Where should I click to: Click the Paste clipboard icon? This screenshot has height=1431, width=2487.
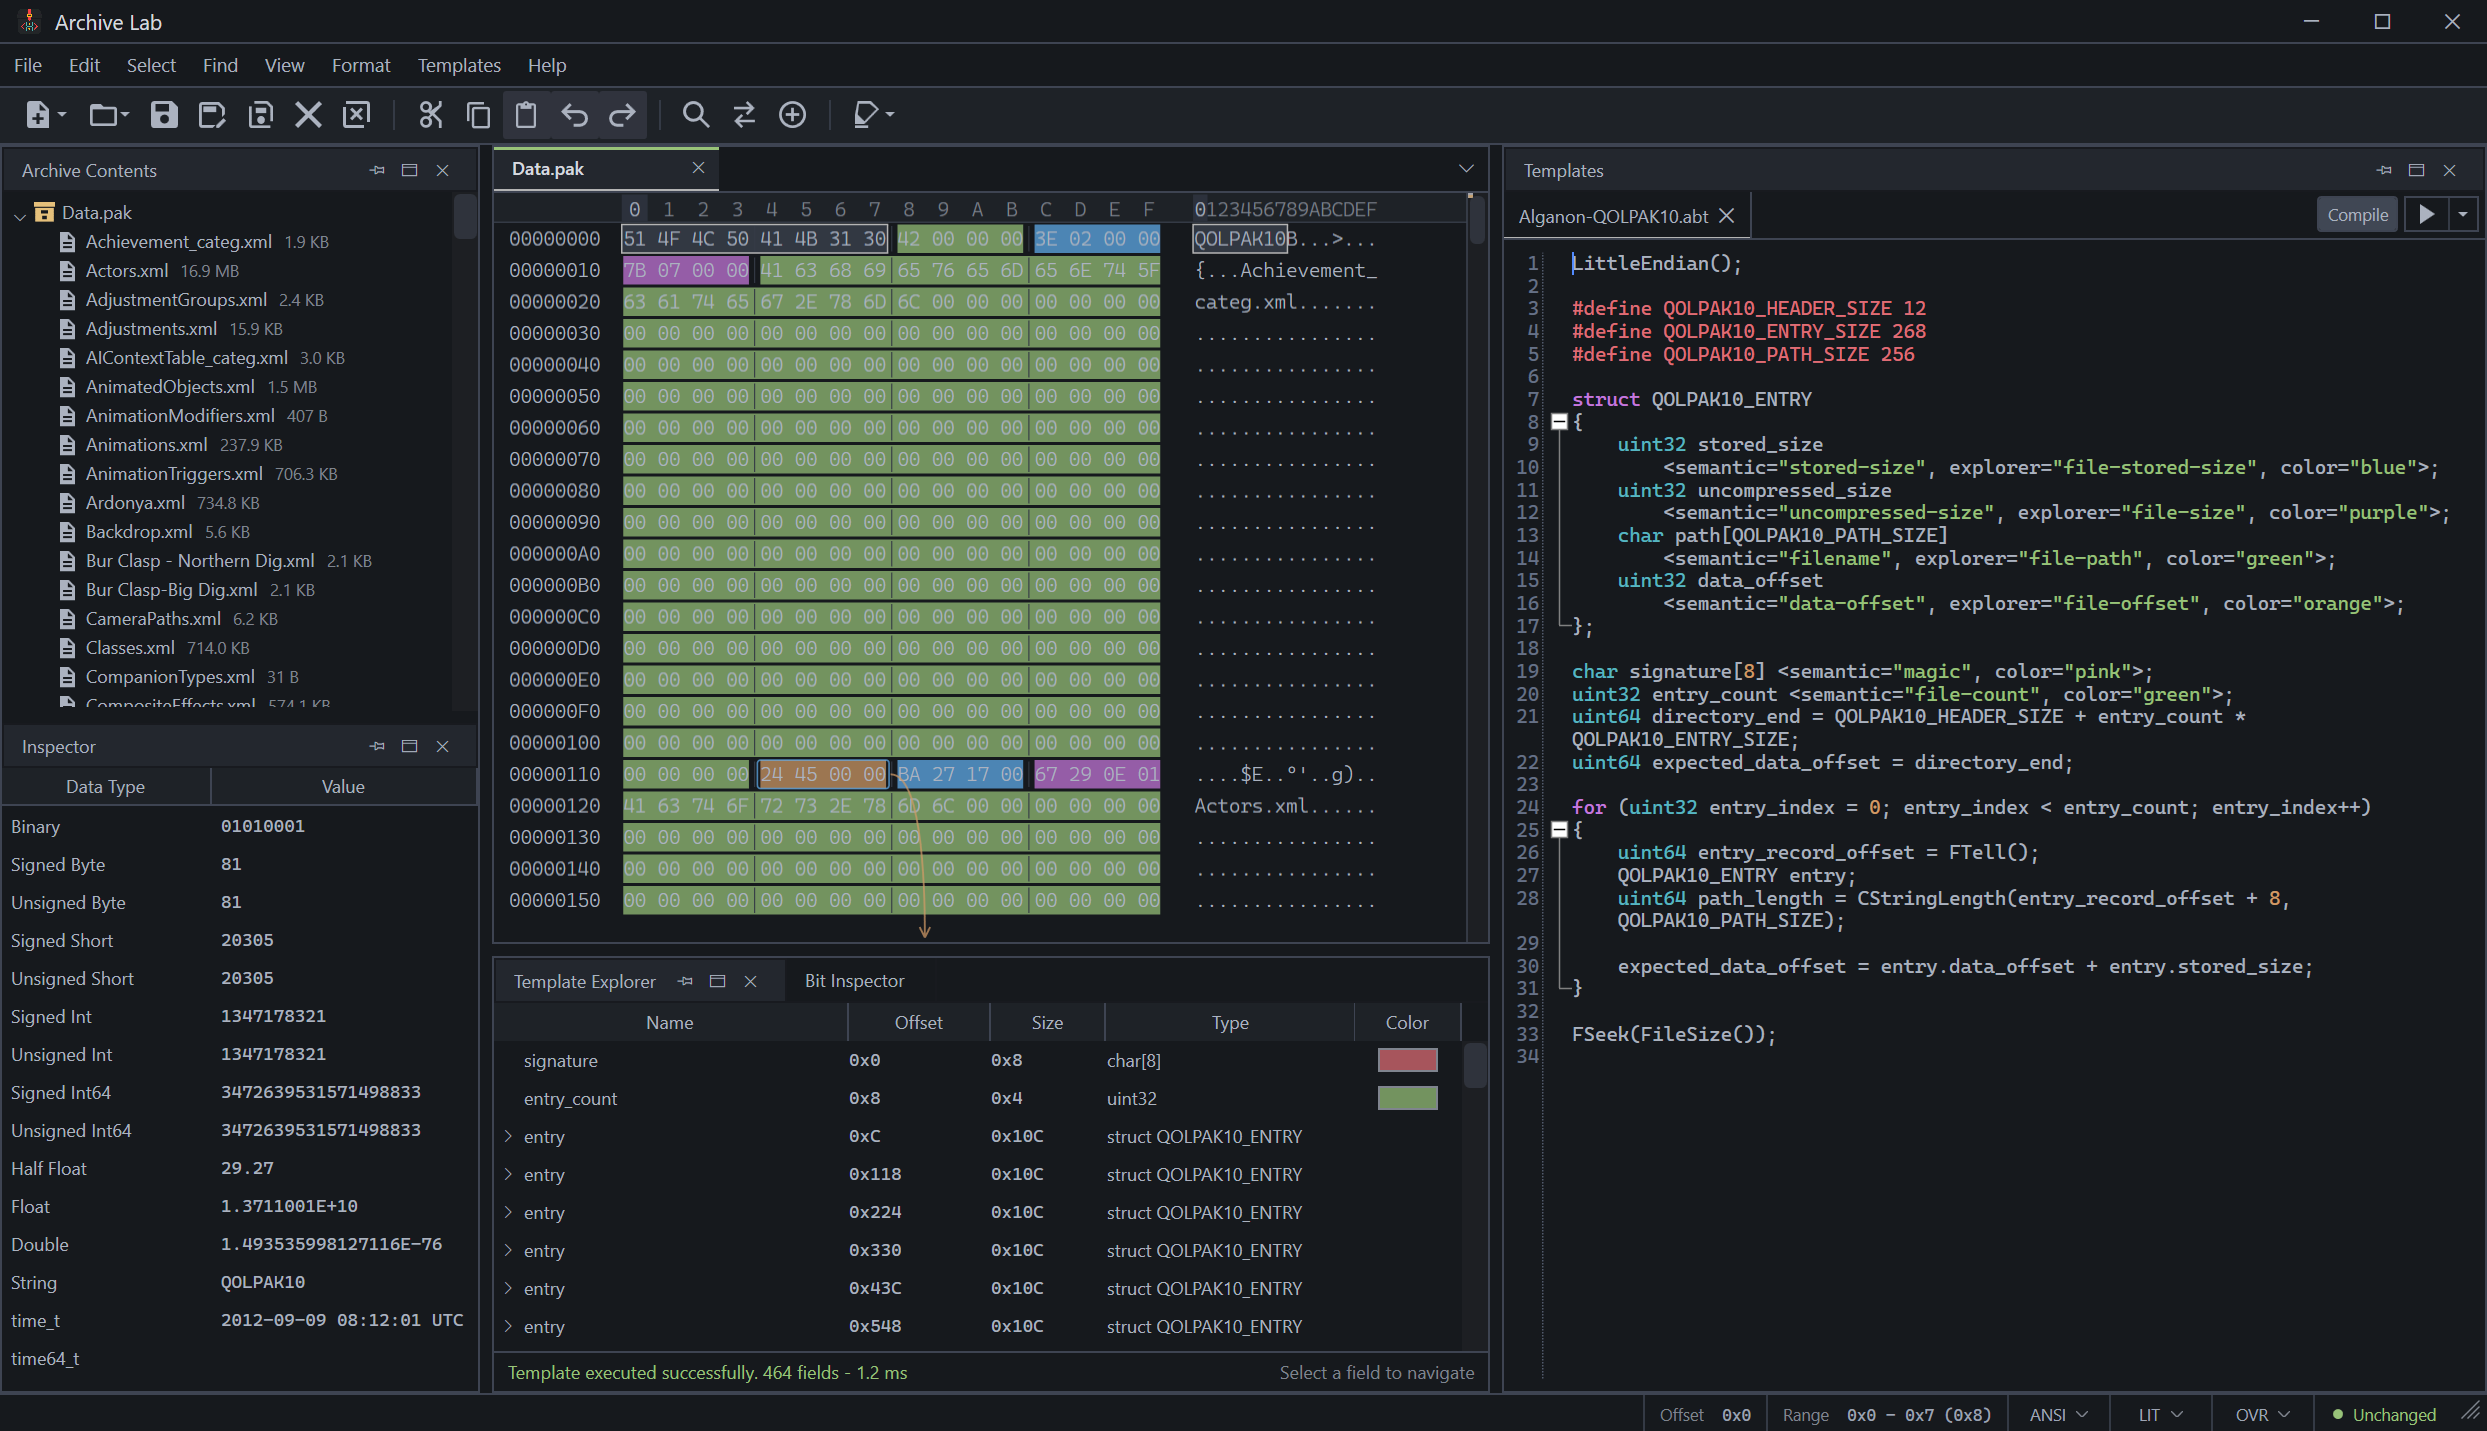coord(527,115)
